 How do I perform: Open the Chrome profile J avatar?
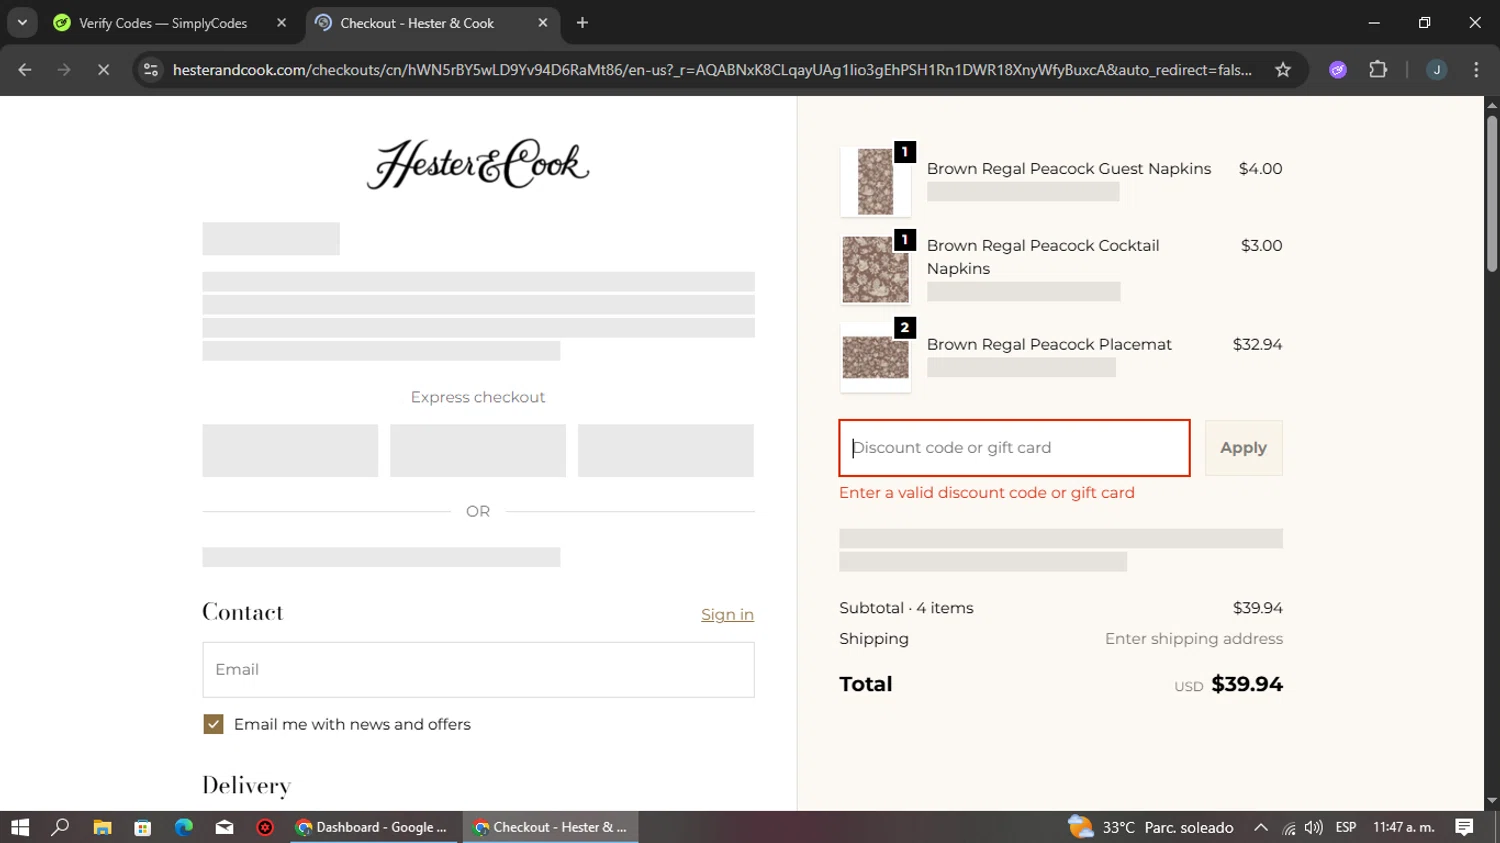(1436, 70)
